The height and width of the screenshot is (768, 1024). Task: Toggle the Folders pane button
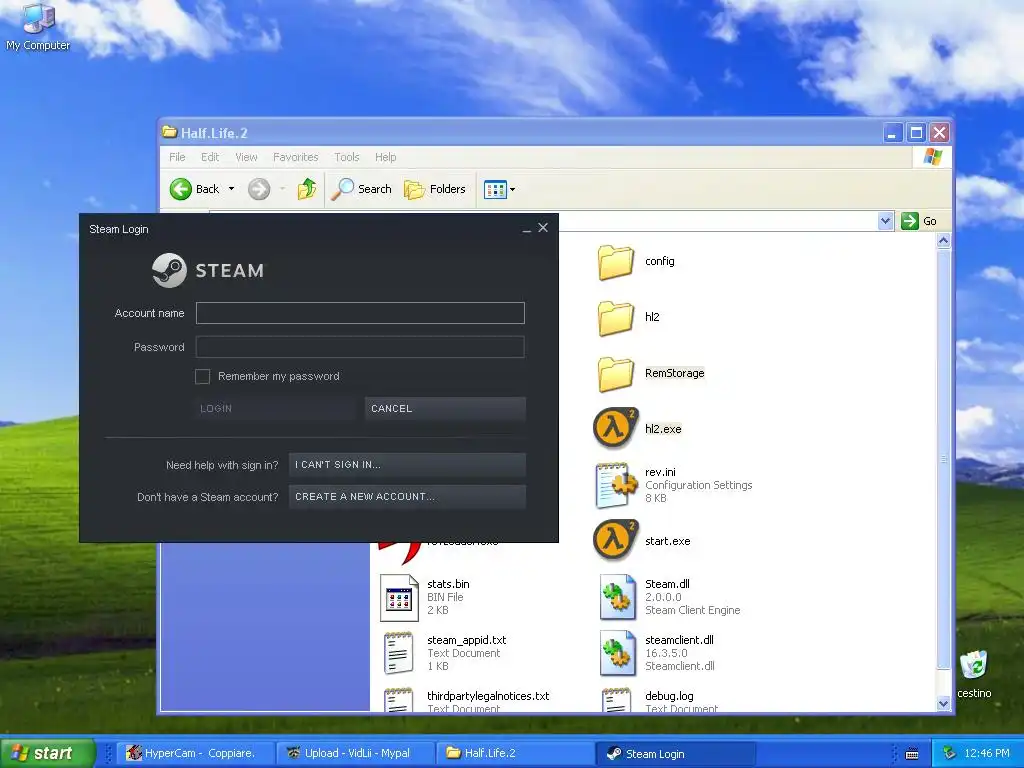point(435,189)
